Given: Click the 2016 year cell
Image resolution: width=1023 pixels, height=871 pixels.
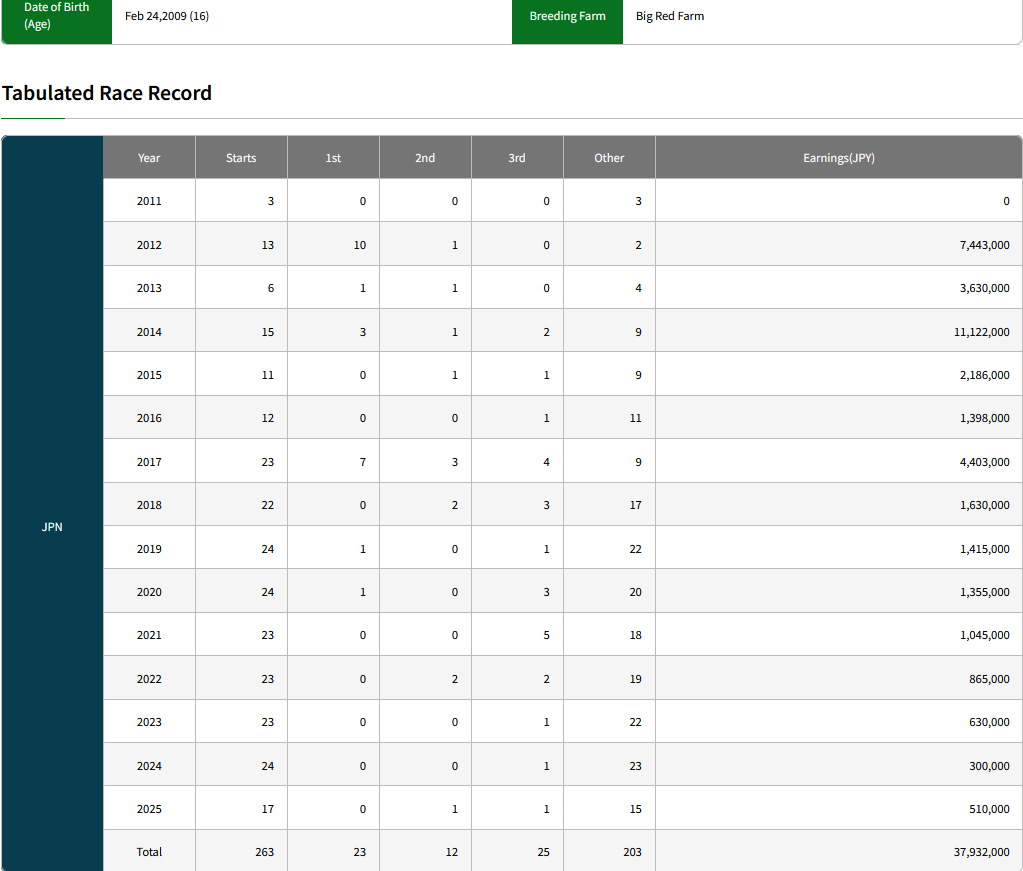Looking at the screenshot, I should pyautogui.click(x=149, y=418).
